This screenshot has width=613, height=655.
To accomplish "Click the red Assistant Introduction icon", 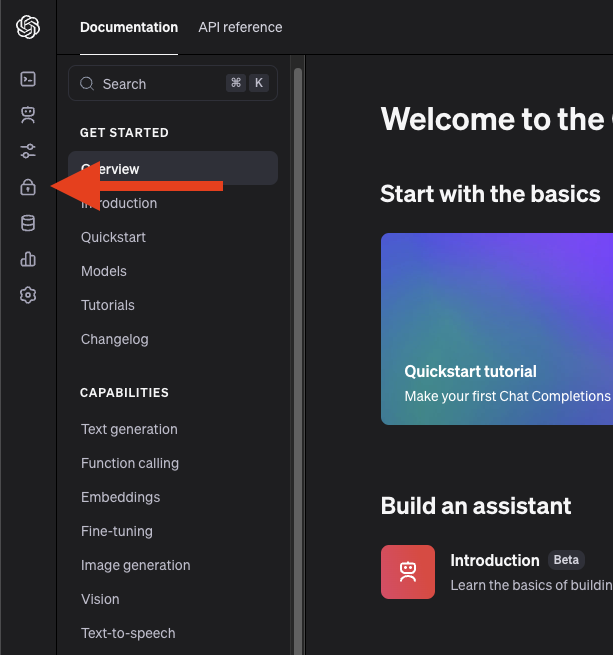I will [408, 572].
